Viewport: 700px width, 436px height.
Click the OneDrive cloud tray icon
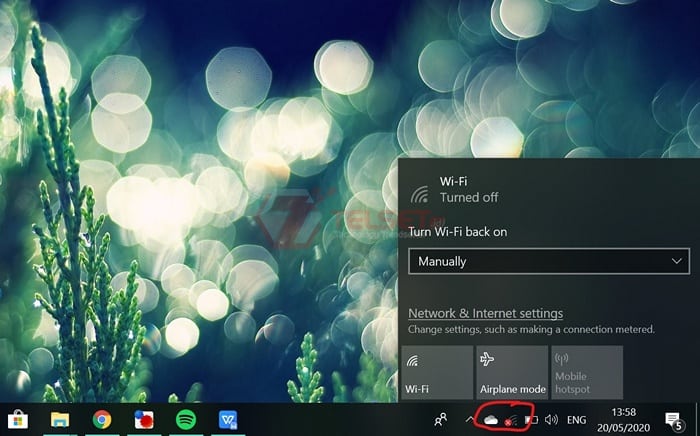(x=491, y=420)
